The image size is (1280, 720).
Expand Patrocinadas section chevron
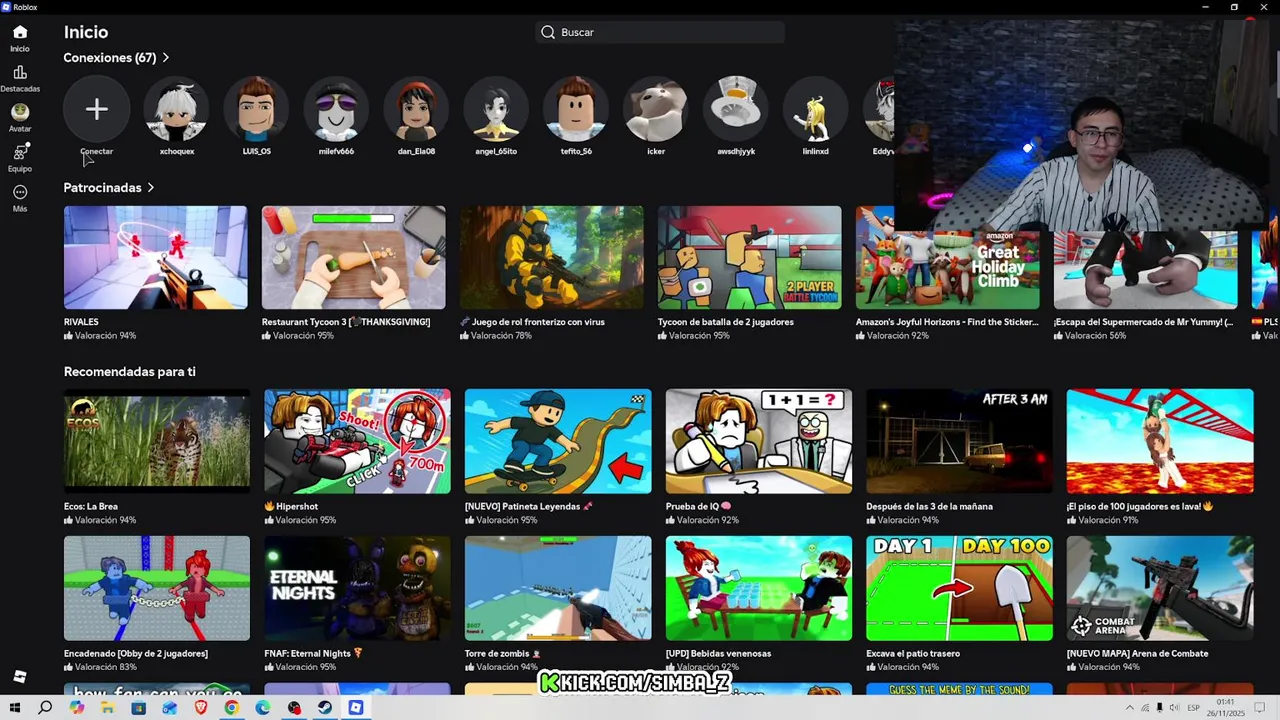151,188
